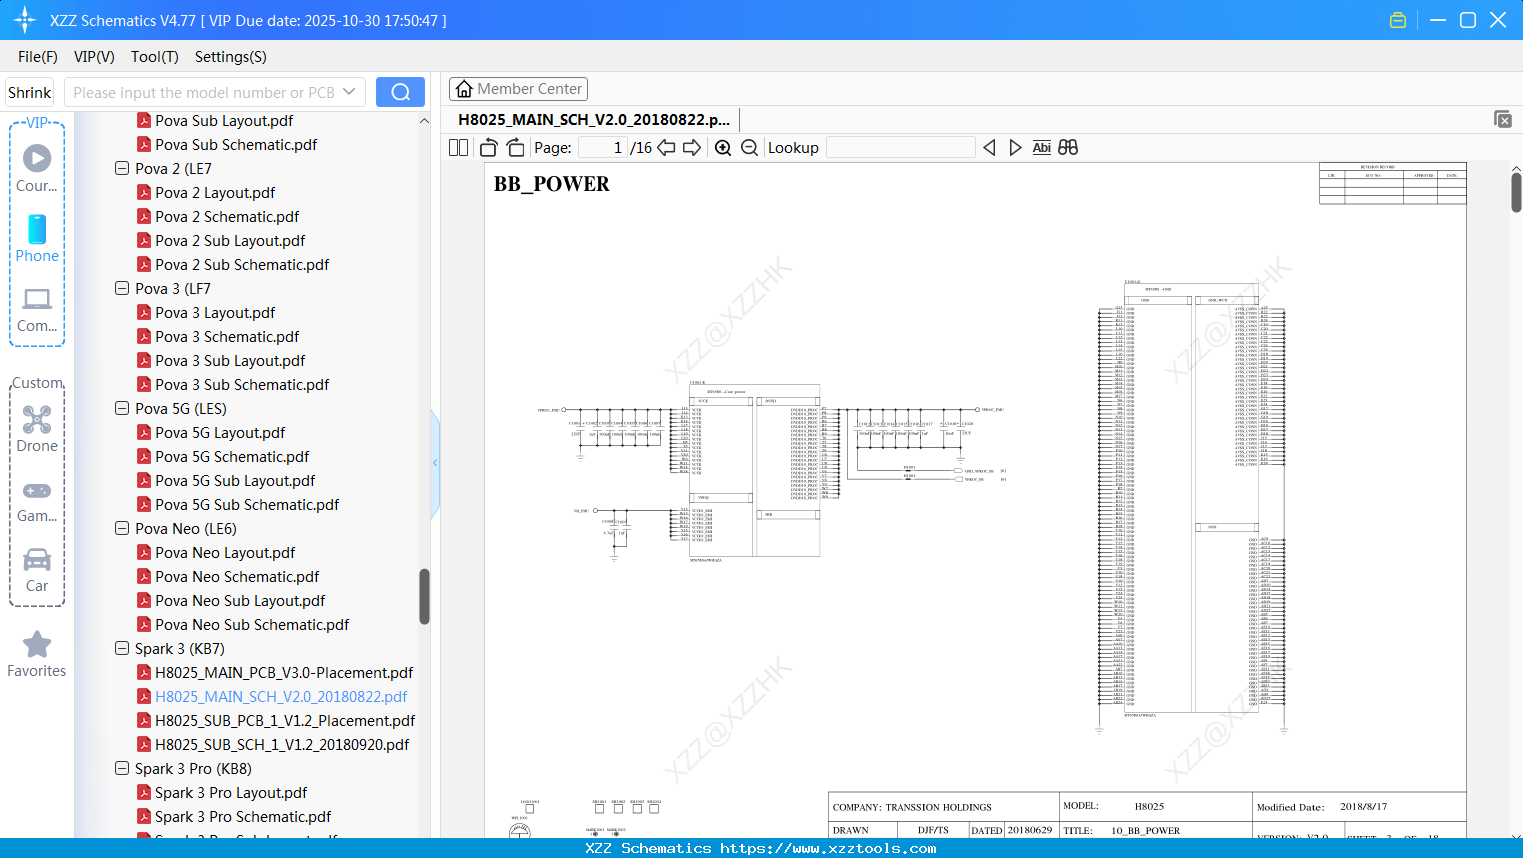1523x858 pixels.
Task: Open the VIP(V) menu
Action: 94,57
